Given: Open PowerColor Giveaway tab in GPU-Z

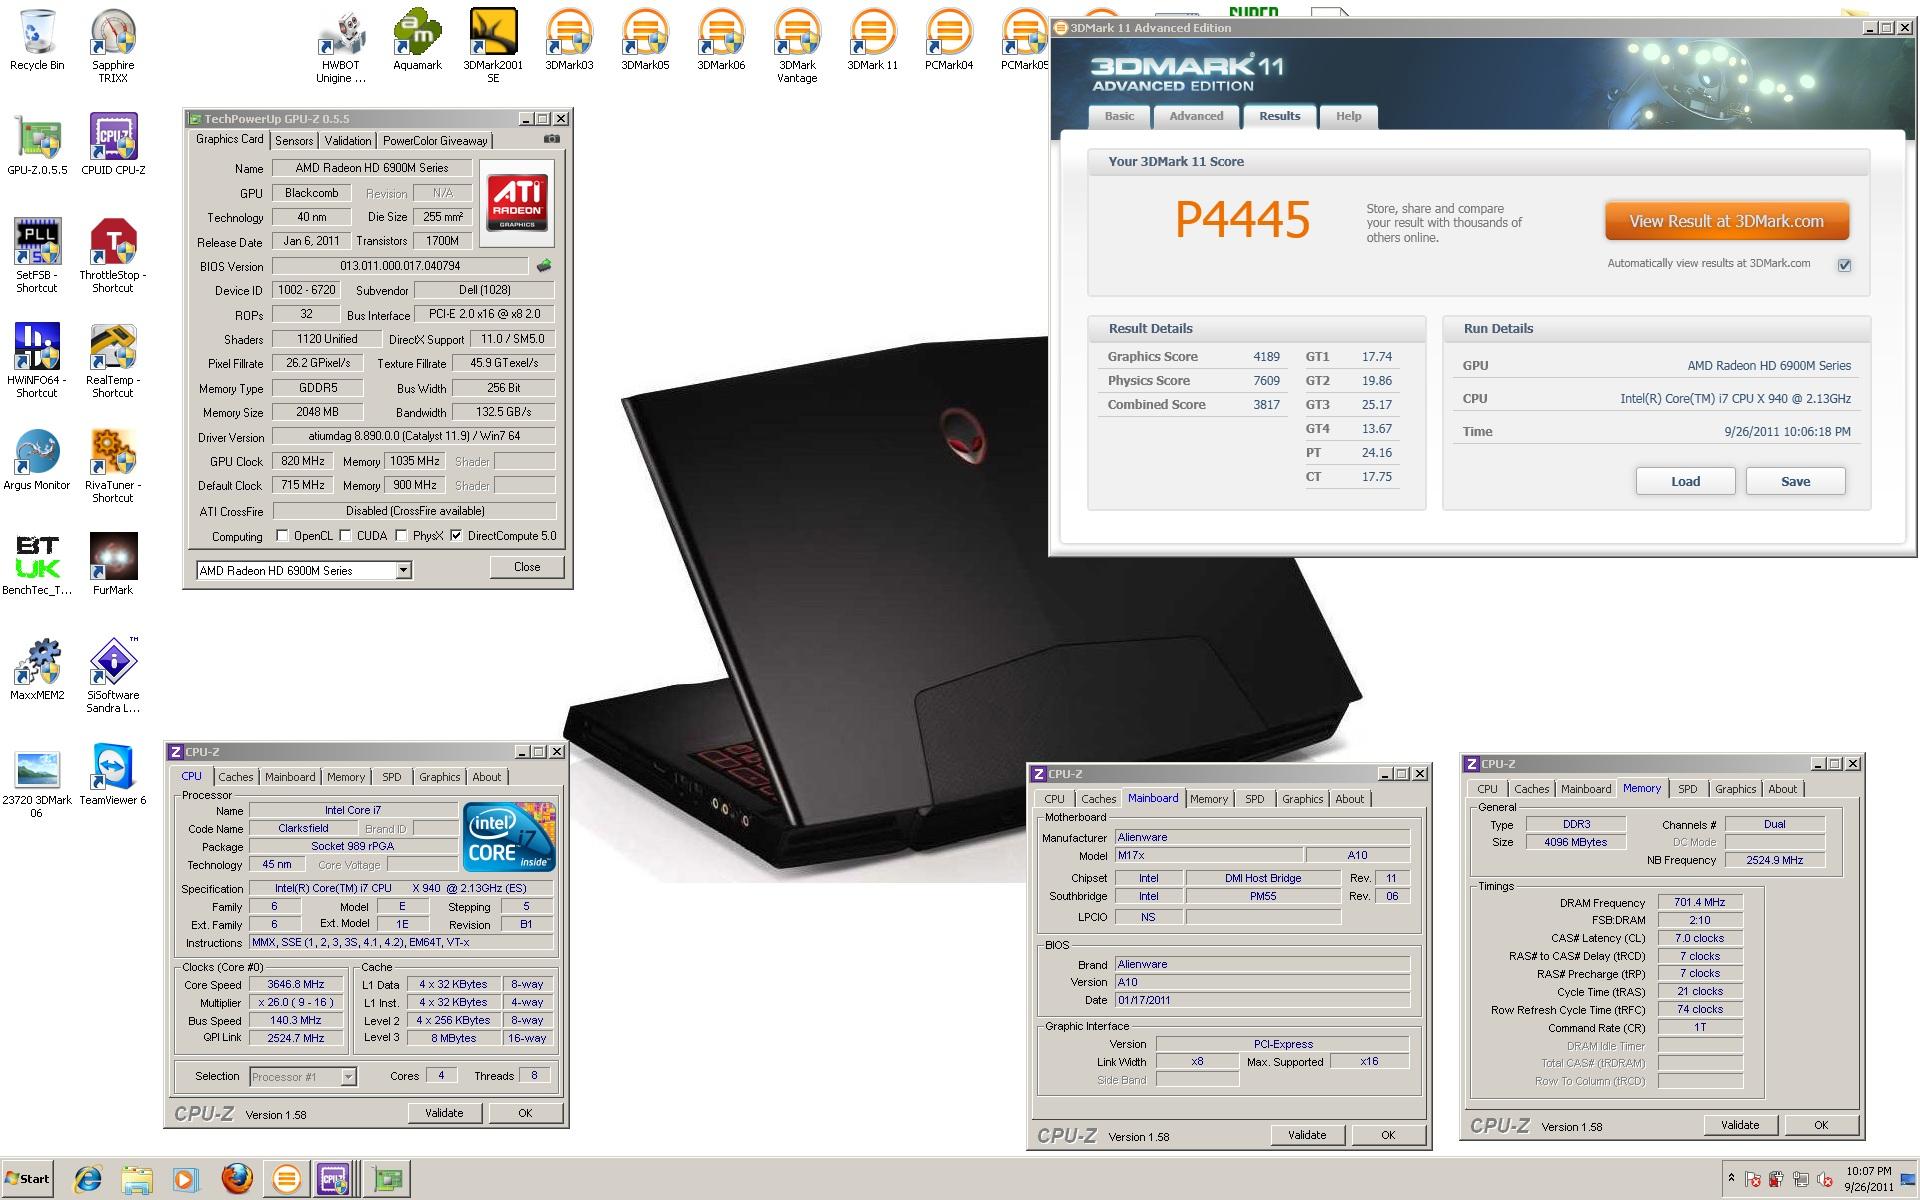Looking at the screenshot, I should tap(435, 141).
